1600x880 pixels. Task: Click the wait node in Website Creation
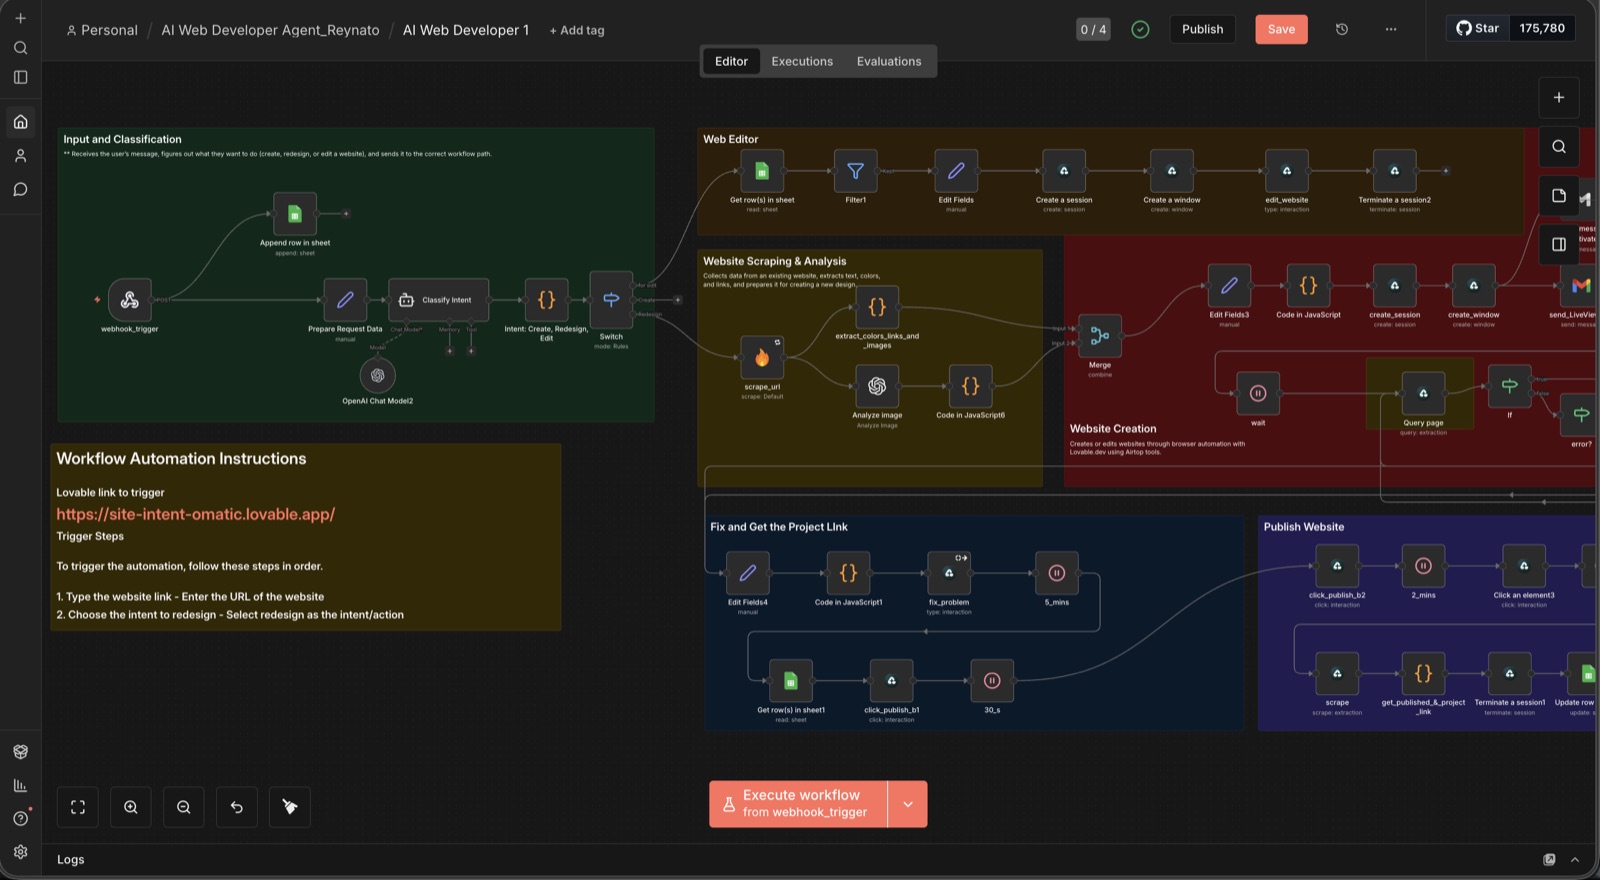(1258, 393)
